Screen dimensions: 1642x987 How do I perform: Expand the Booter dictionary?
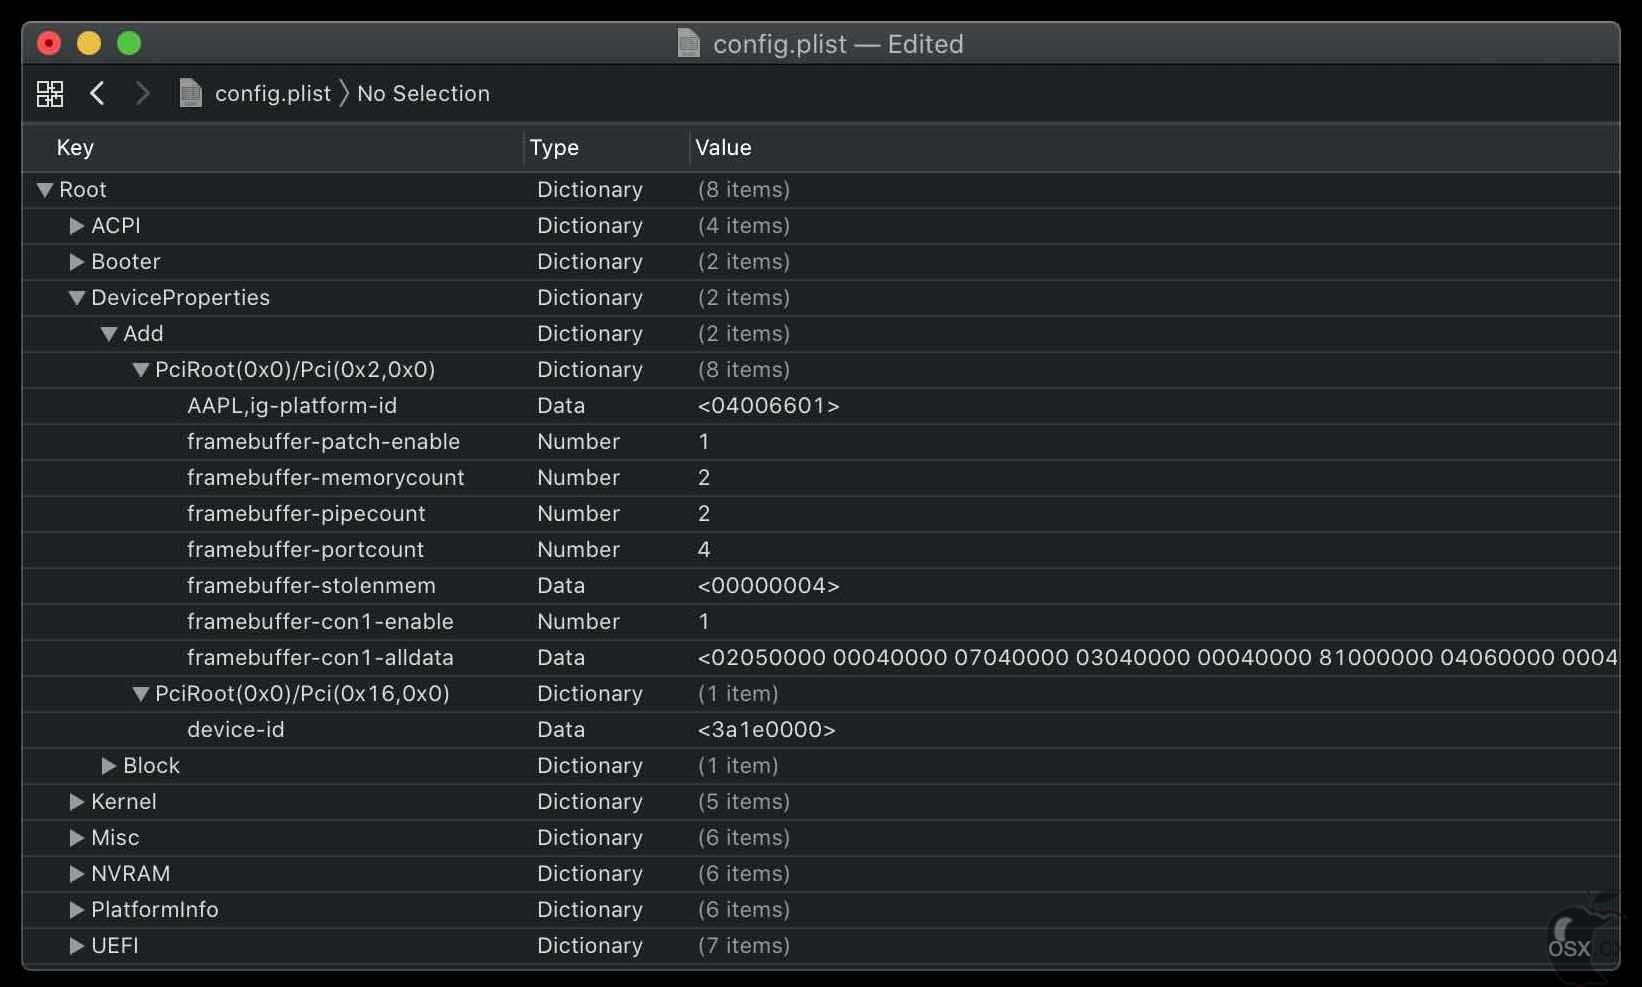[76, 262]
